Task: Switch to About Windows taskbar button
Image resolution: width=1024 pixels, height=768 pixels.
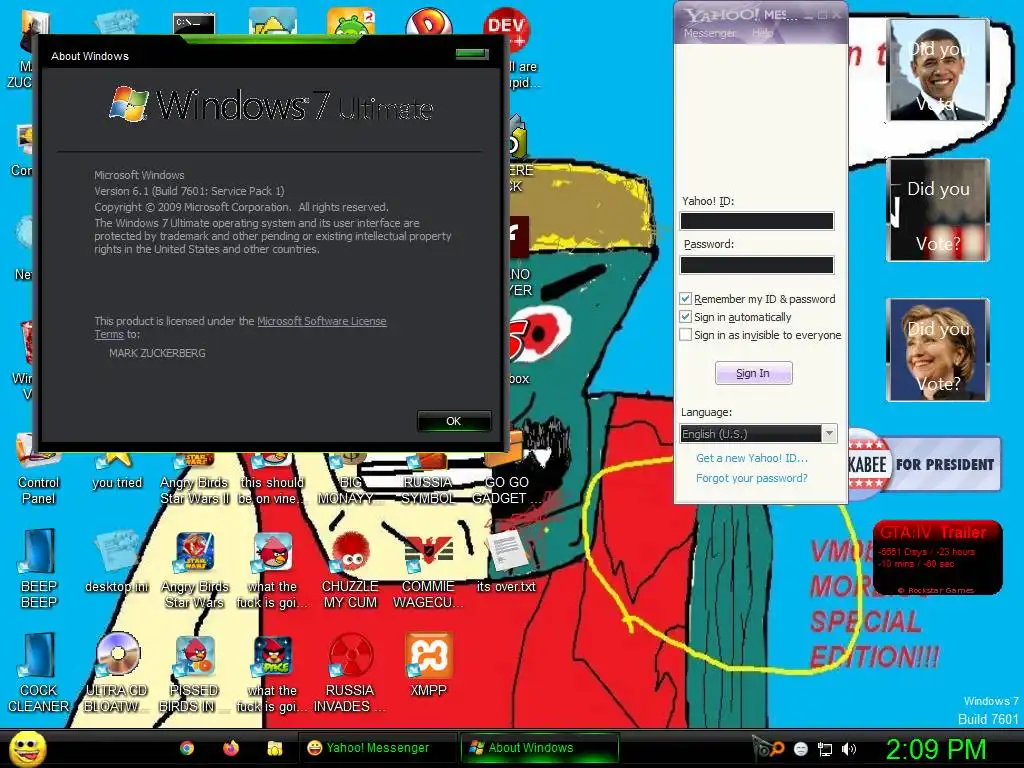Action: click(x=539, y=748)
